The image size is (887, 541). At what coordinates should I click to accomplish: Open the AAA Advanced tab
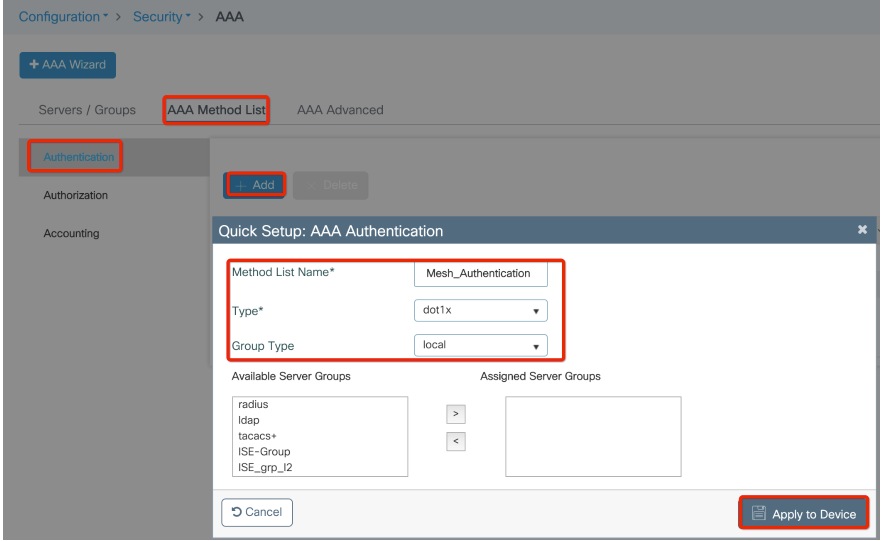coord(340,110)
